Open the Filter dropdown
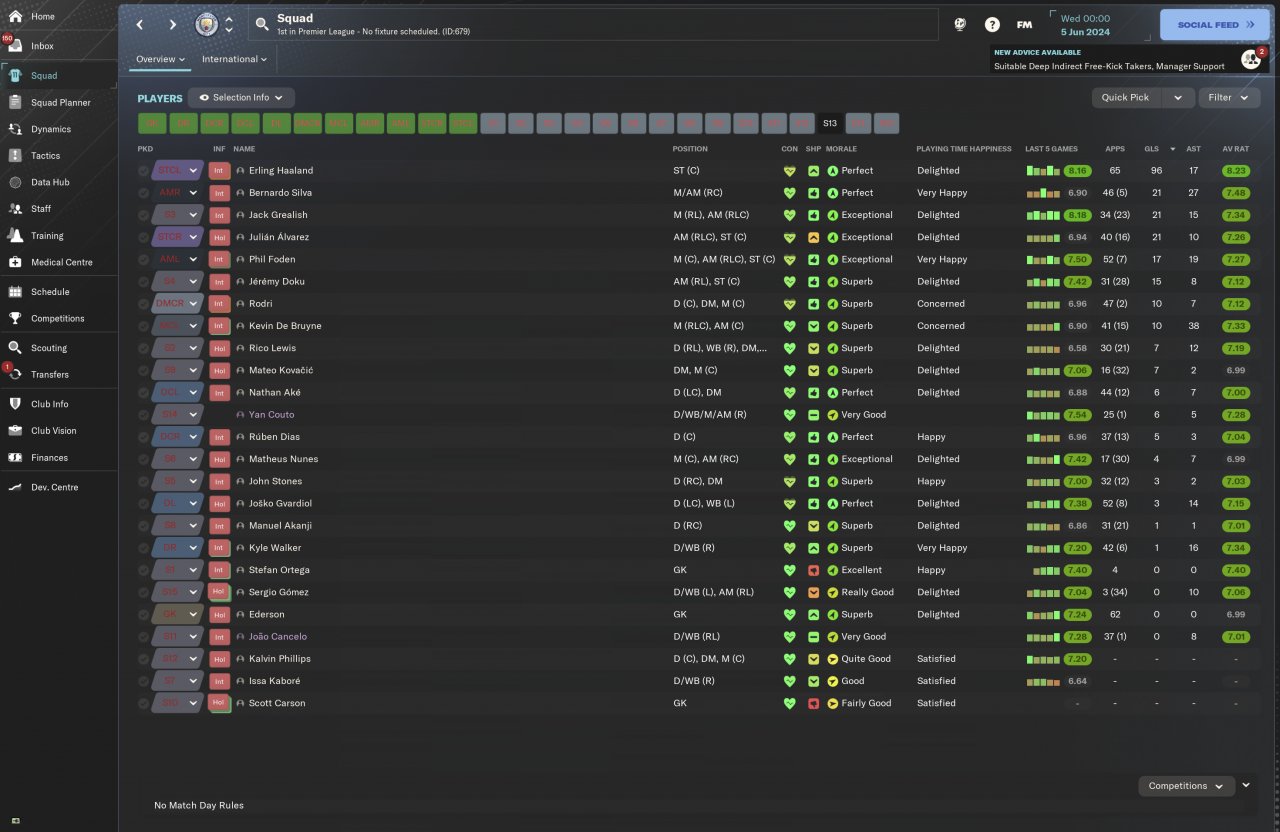Image resolution: width=1280 pixels, height=832 pixels. click(1228, 98)
